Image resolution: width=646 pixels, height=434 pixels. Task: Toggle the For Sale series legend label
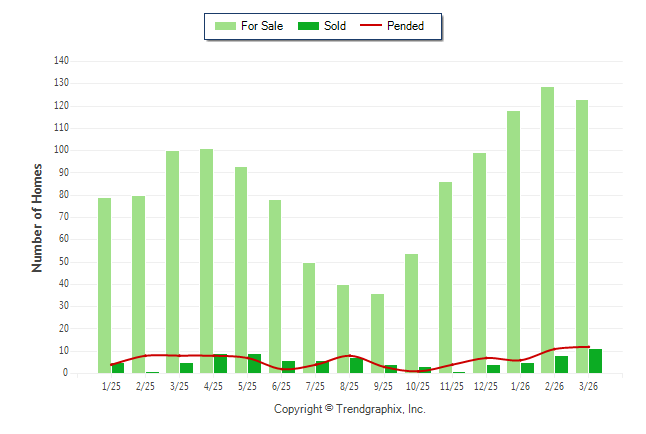tap(262, 26)
